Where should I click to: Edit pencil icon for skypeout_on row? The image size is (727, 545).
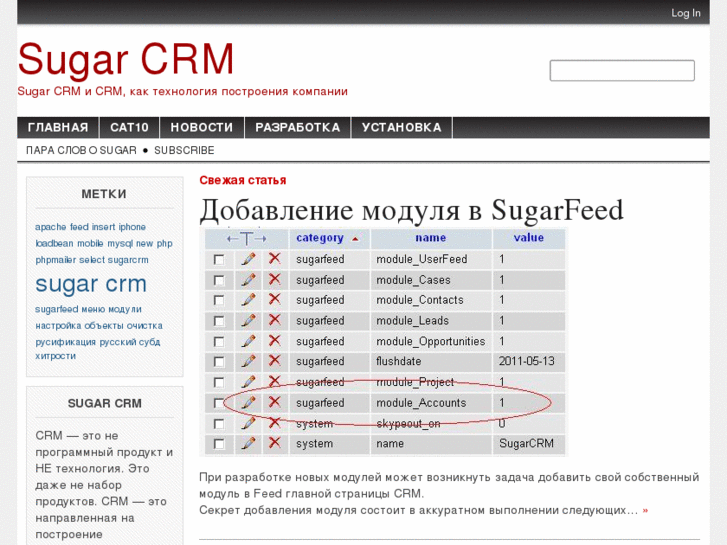click(249, 423)
